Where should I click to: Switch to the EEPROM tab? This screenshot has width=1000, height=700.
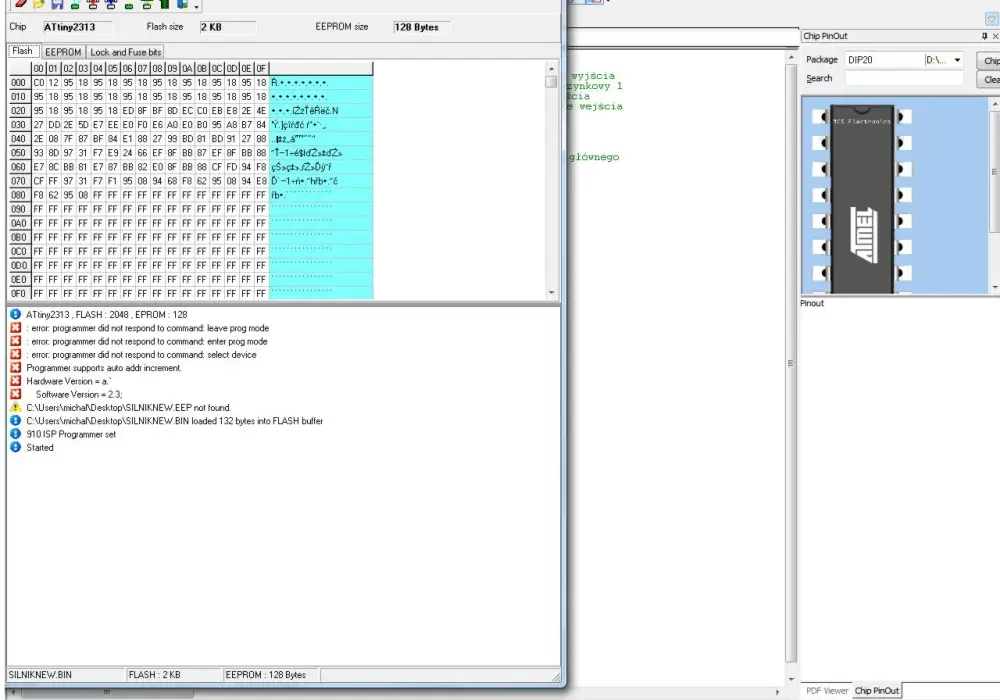[x=63, y=52]
